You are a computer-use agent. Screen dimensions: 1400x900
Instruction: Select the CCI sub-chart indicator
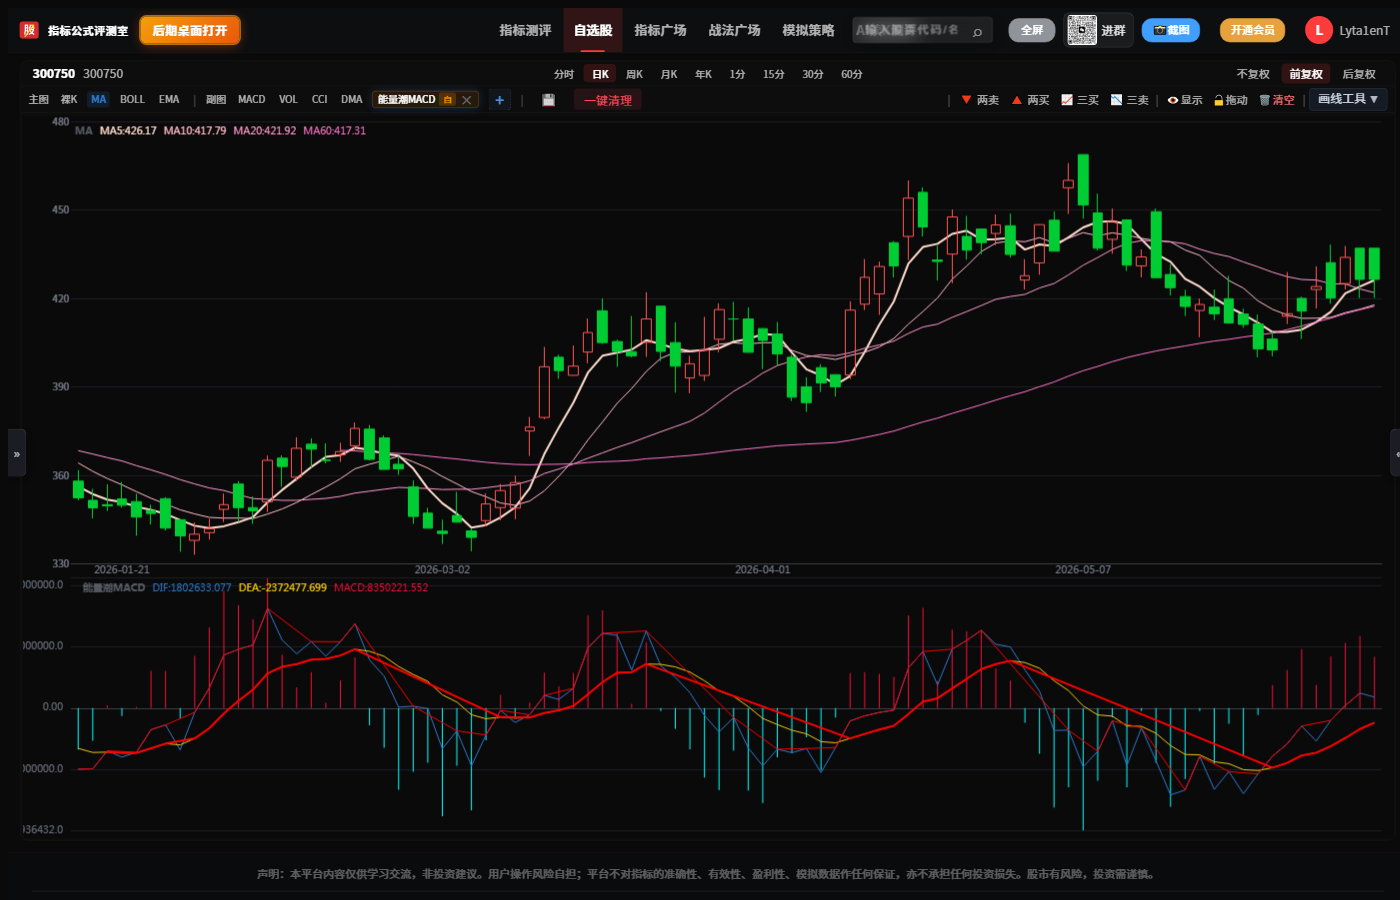click(320, 100)
